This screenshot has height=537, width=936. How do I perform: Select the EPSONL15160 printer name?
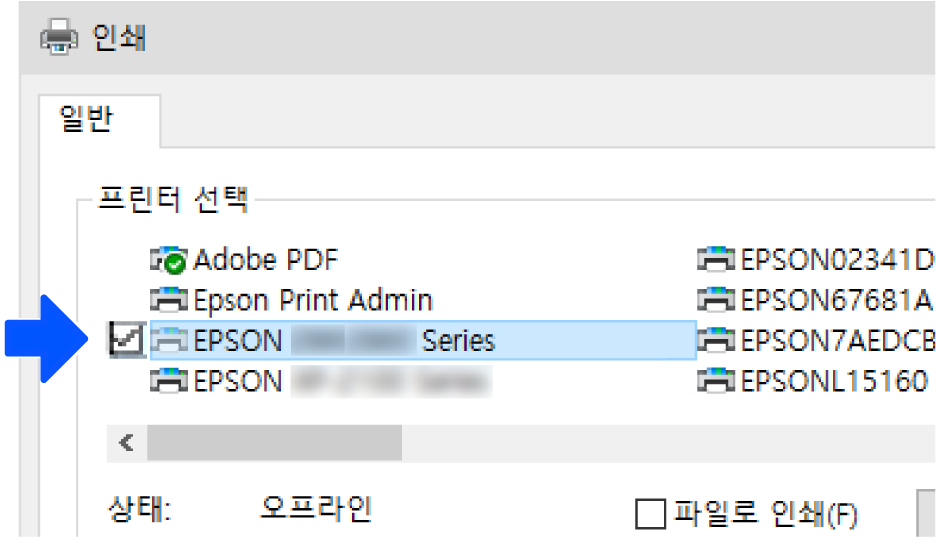click(834, 380)
